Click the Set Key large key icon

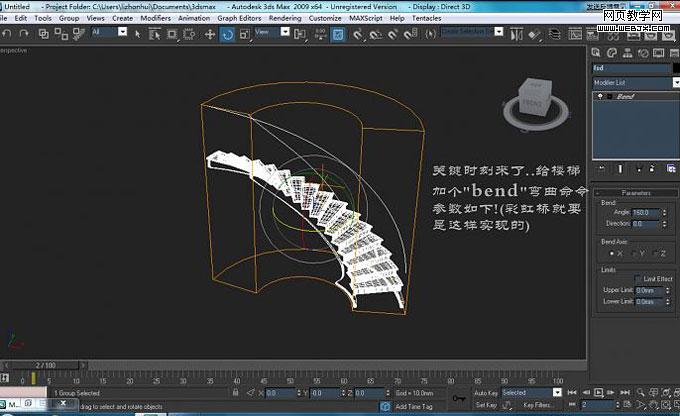tap(459, 399)
